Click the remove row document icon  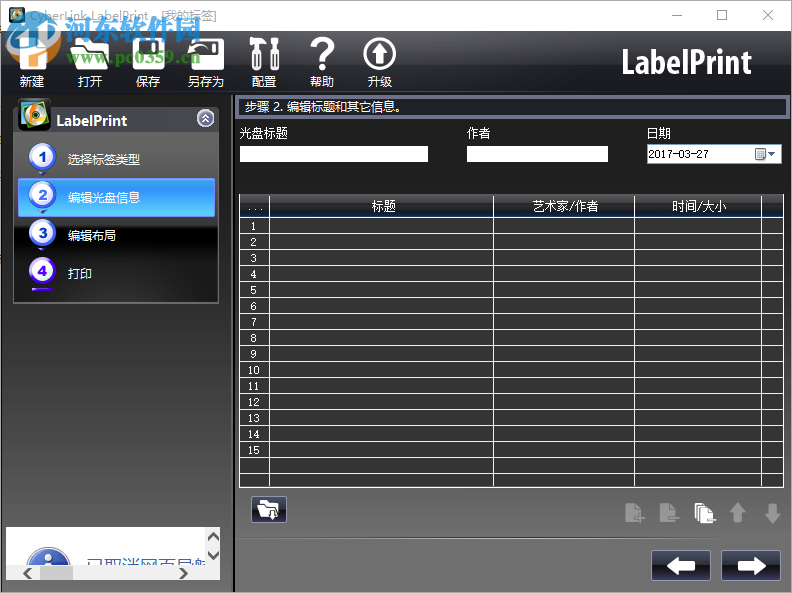669,513
